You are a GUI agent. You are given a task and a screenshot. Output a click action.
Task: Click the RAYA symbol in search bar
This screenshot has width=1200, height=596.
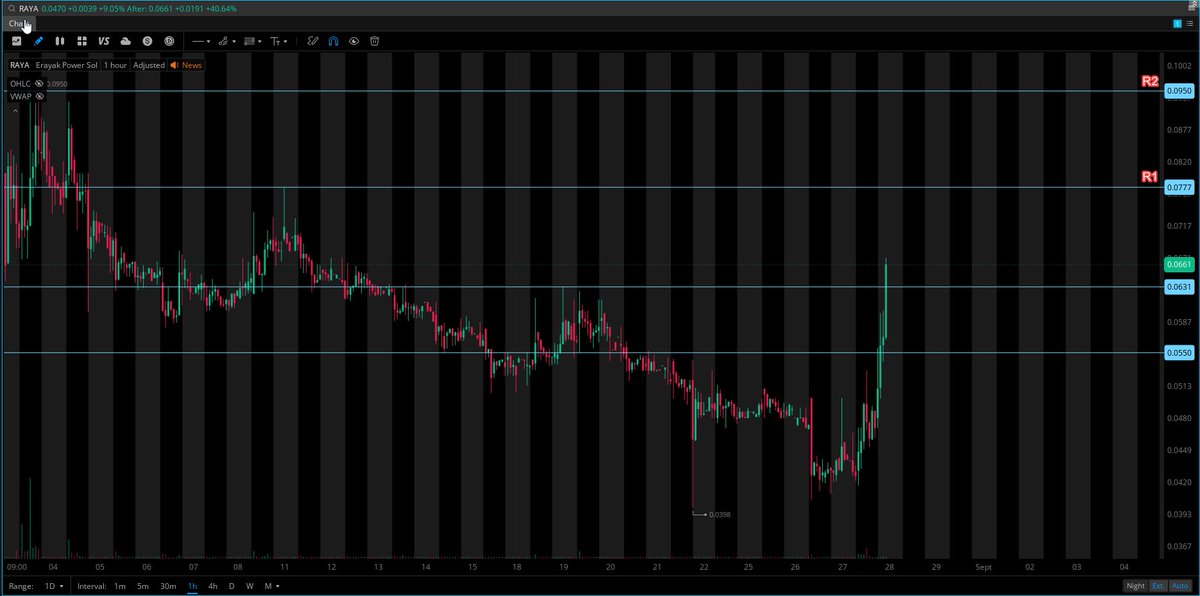tap(28, 8)
